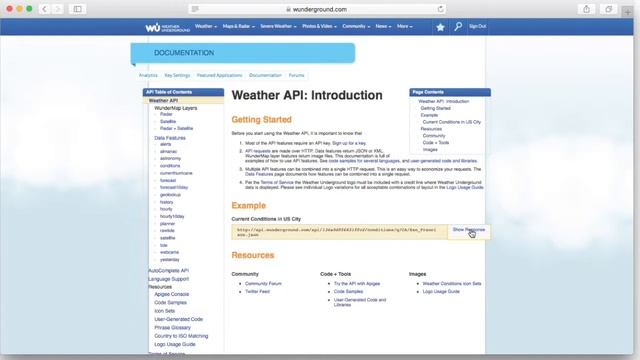This screenshot has width=640, height=360.
Task: Open Country to ISO Matching in sidebar
Action: point(181,336)
